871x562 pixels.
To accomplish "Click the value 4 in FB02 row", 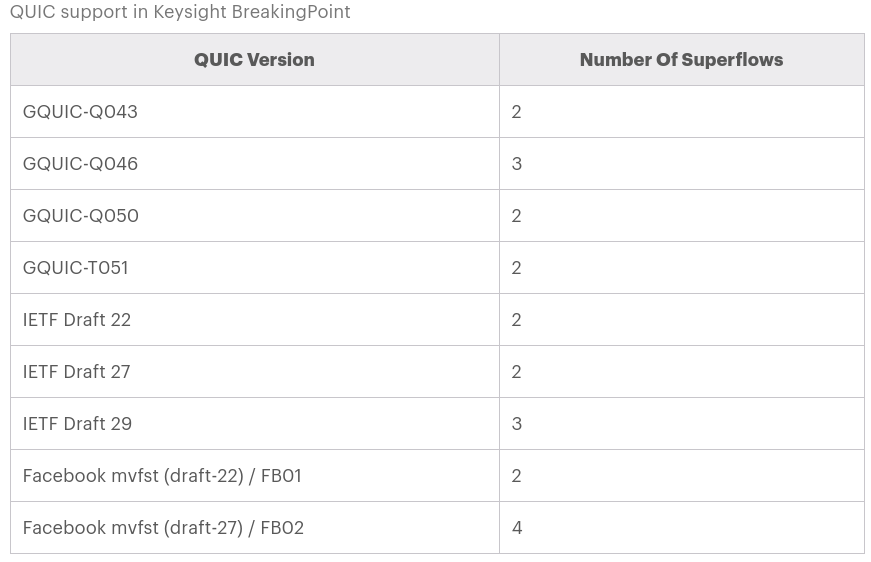I will [517, 528].
